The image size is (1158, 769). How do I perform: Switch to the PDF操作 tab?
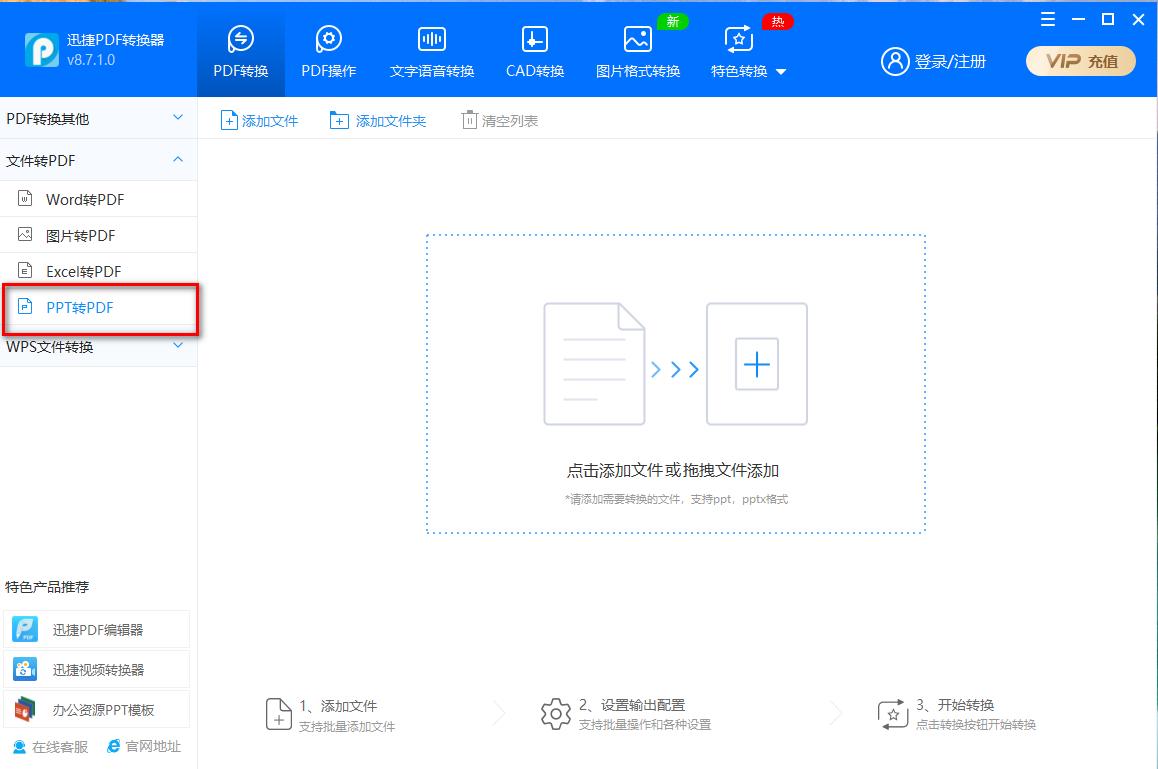coord(328,50)
